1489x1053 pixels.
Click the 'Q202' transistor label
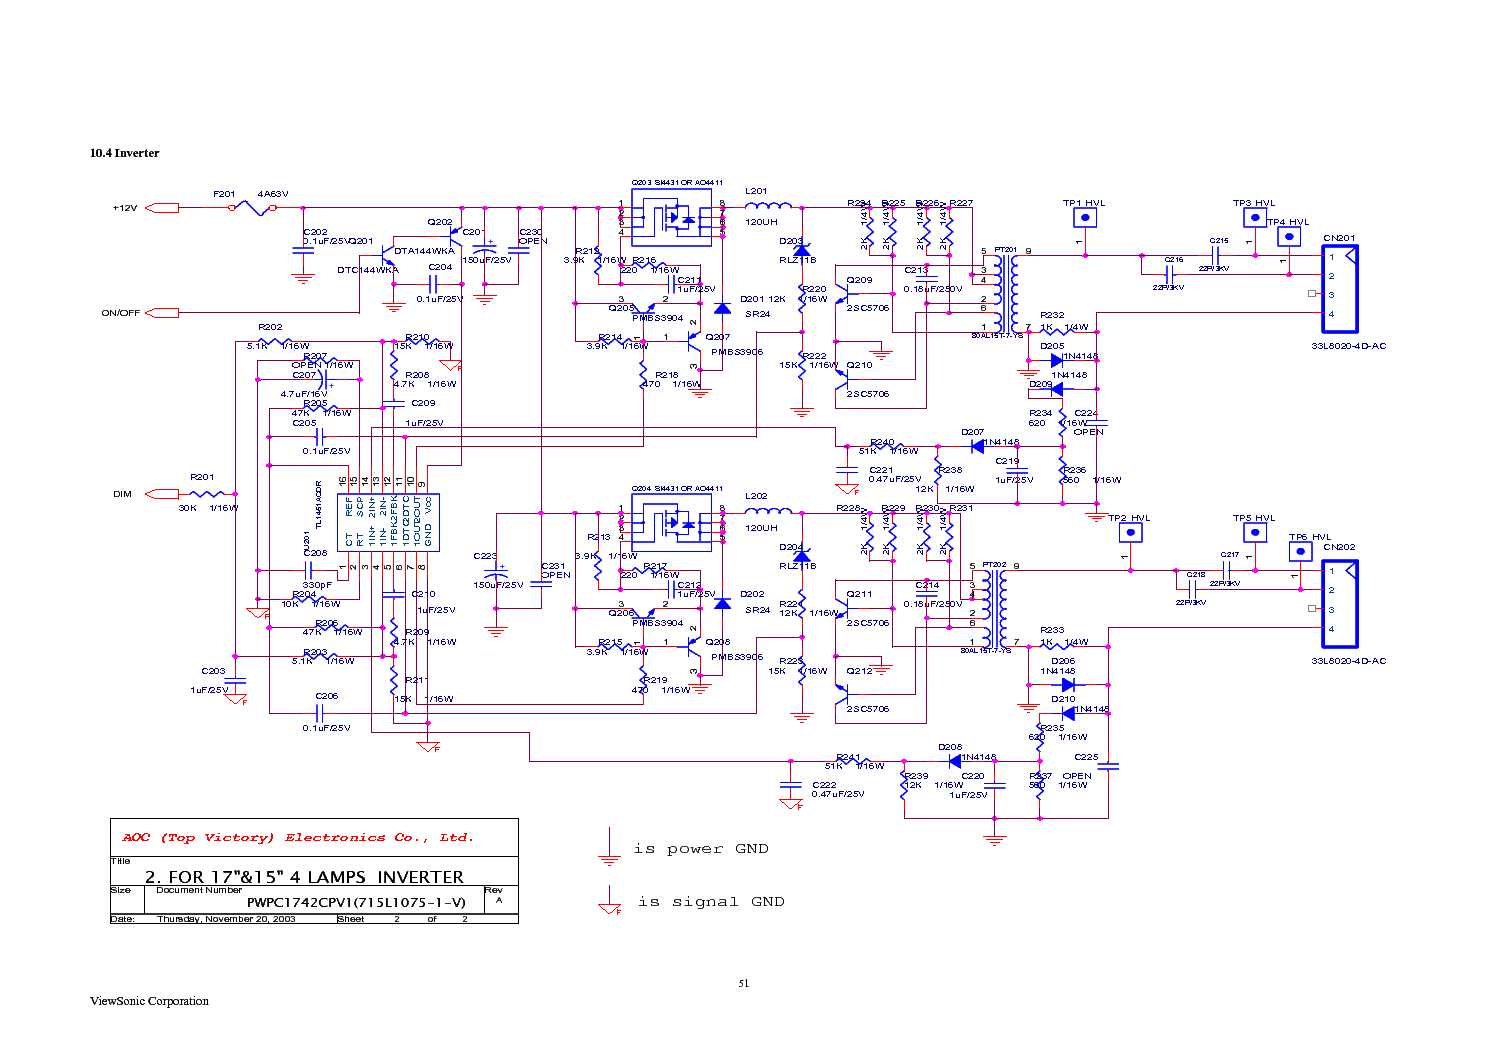[x=440, y=222]
